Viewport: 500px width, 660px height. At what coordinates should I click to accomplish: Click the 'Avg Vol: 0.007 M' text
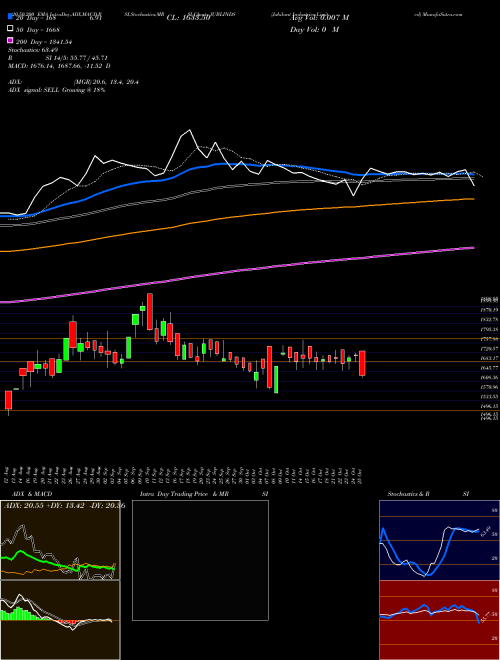click(319, 18)
